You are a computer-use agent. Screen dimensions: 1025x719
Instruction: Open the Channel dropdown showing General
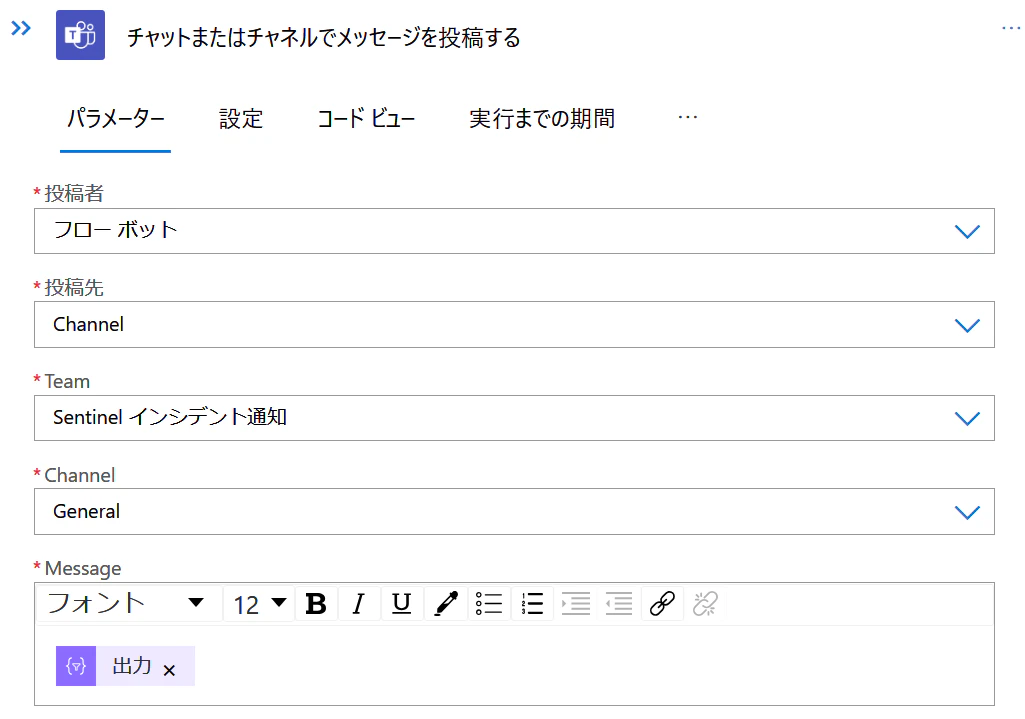click(514, 512)
